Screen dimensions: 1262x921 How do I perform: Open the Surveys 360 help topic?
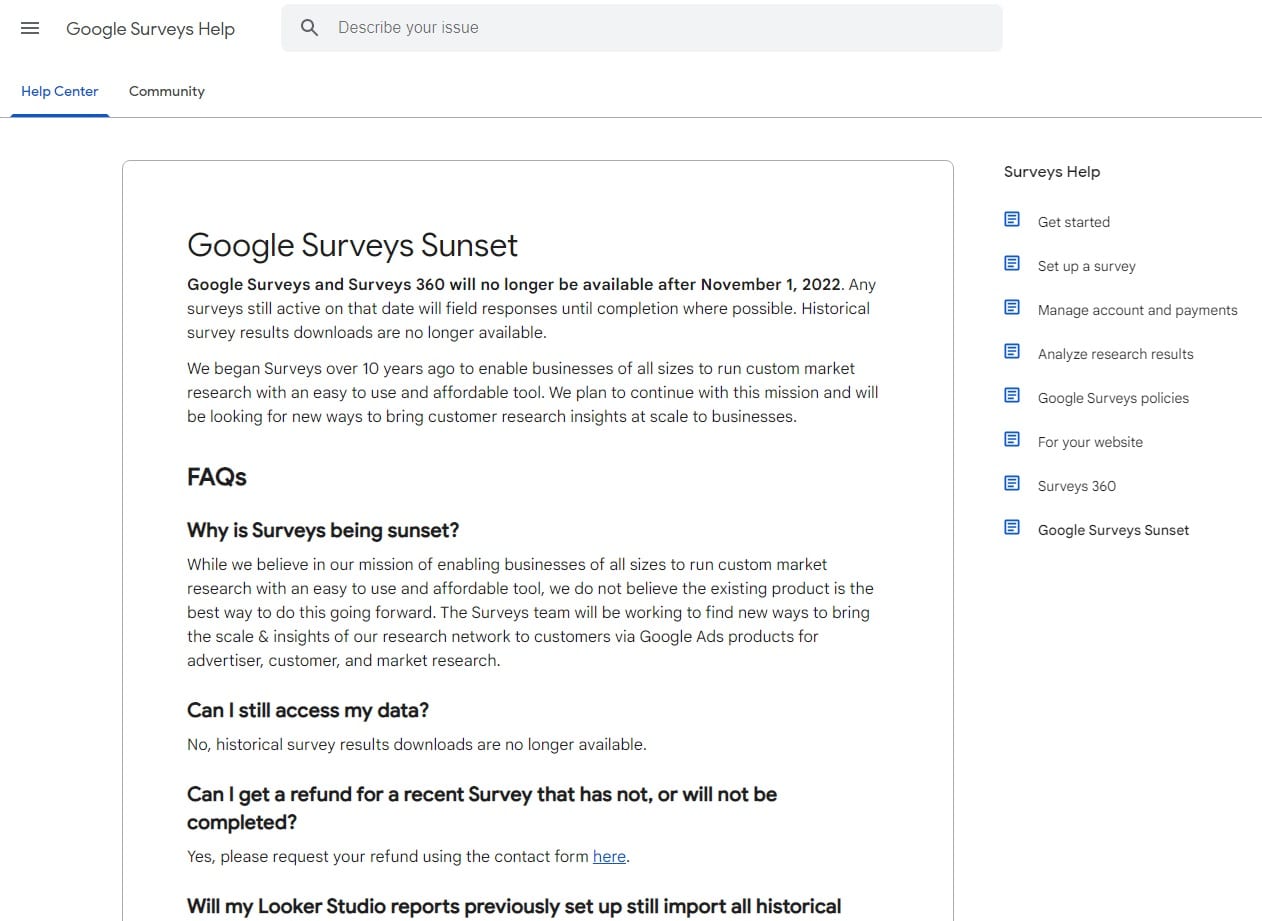1077,486
